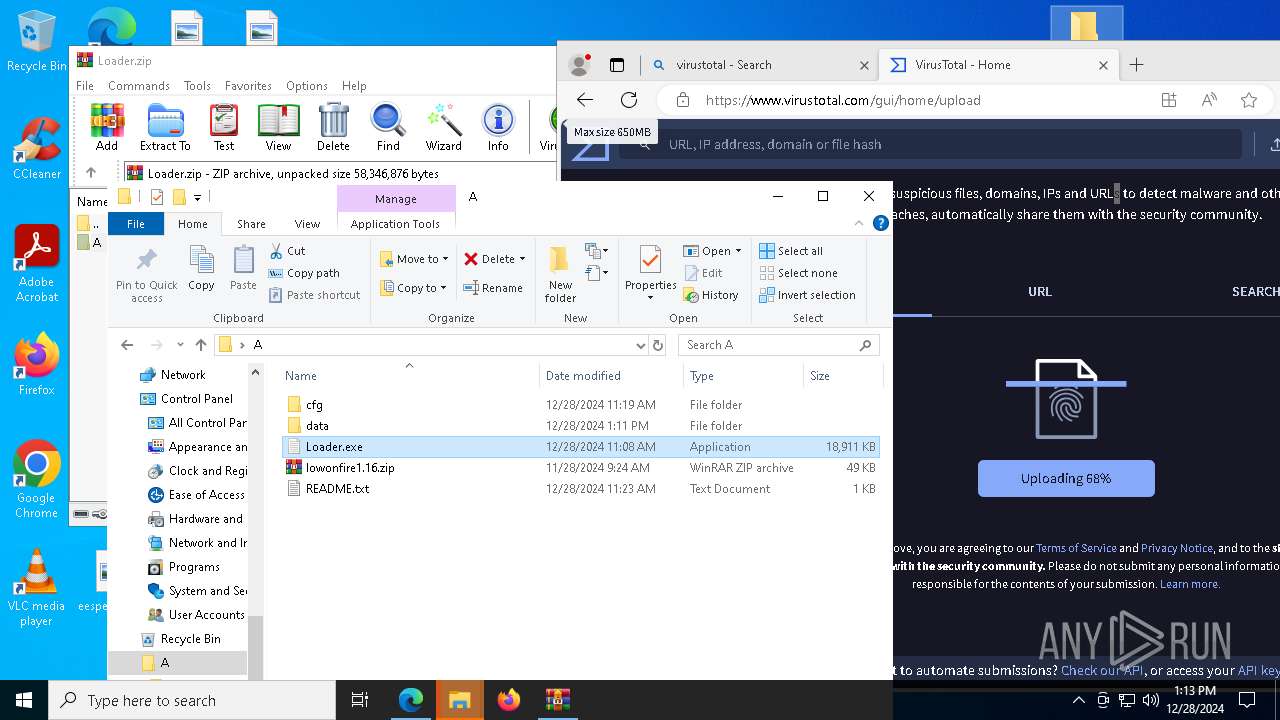Screen dimensions: 1280x720
Task: Click Search A input box
Action: coord(779,345)
